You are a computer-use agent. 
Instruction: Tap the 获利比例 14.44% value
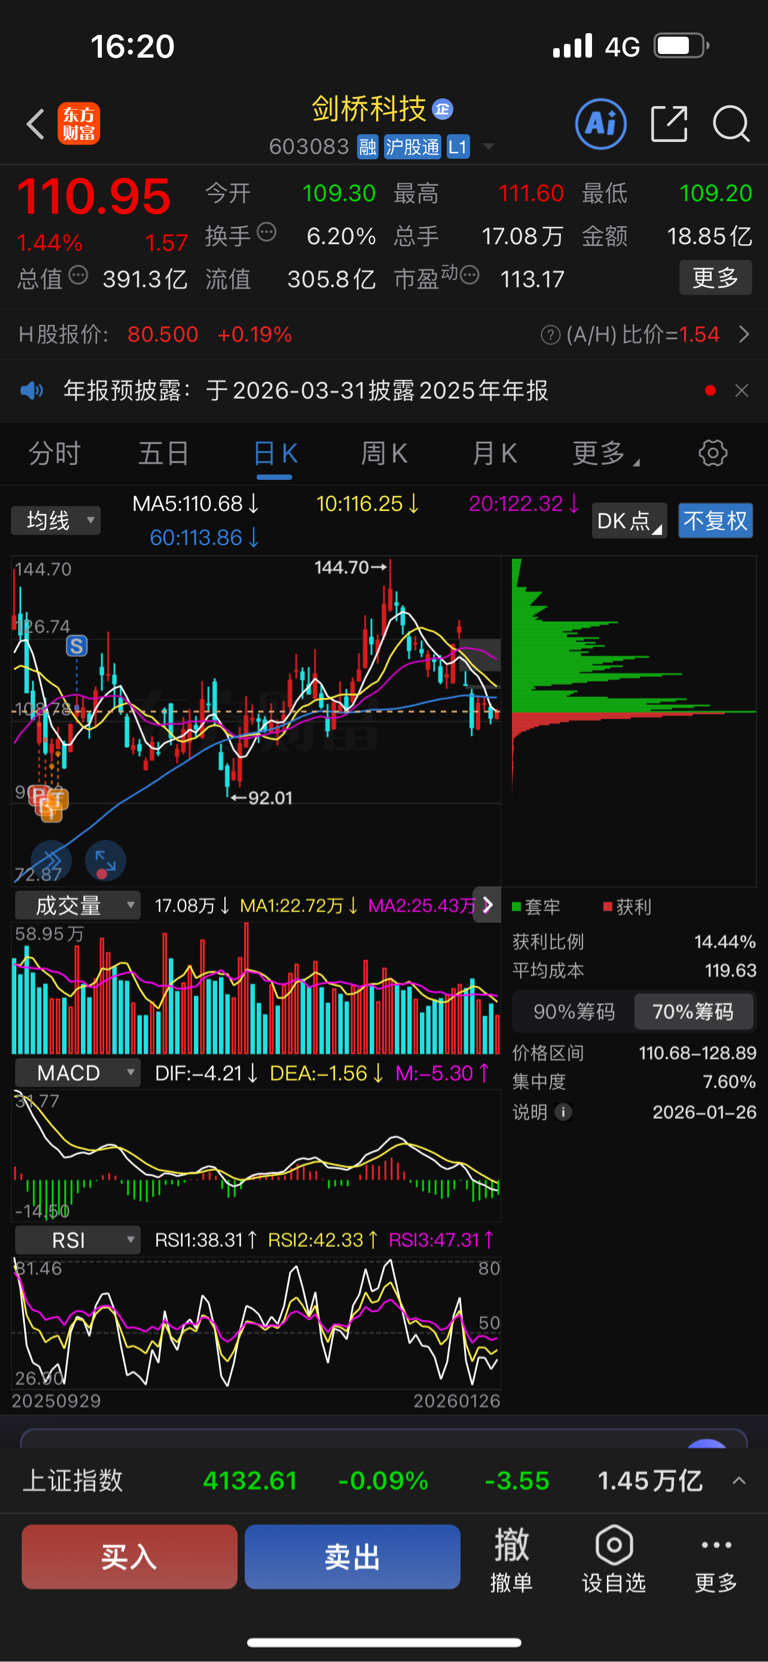(x=725, y=942)
